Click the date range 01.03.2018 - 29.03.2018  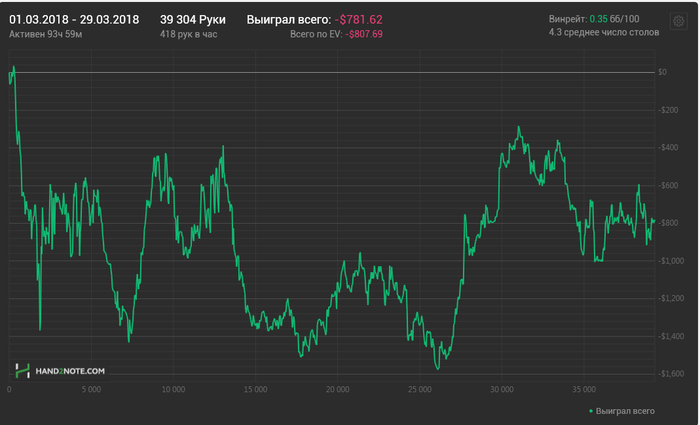point(74,20)
